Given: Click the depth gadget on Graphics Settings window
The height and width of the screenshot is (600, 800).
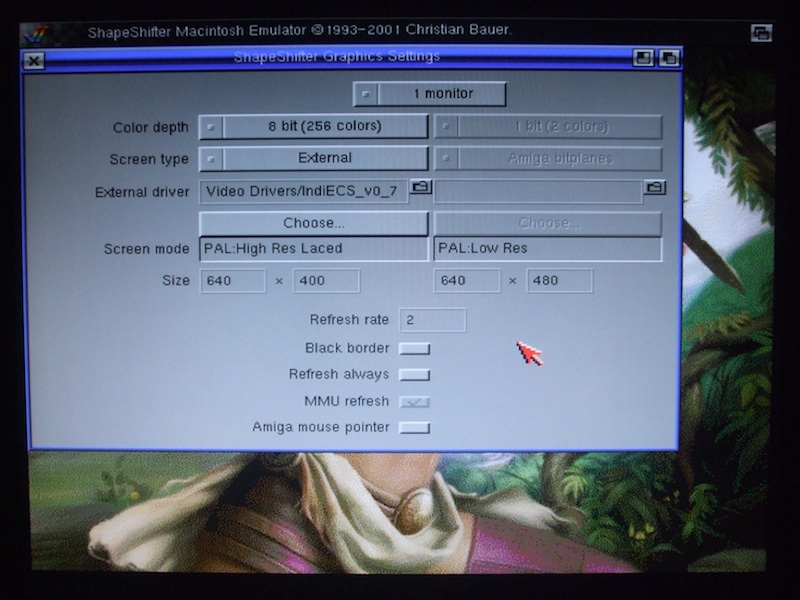Looking at the screenshot, I should (x=668, y=59).
